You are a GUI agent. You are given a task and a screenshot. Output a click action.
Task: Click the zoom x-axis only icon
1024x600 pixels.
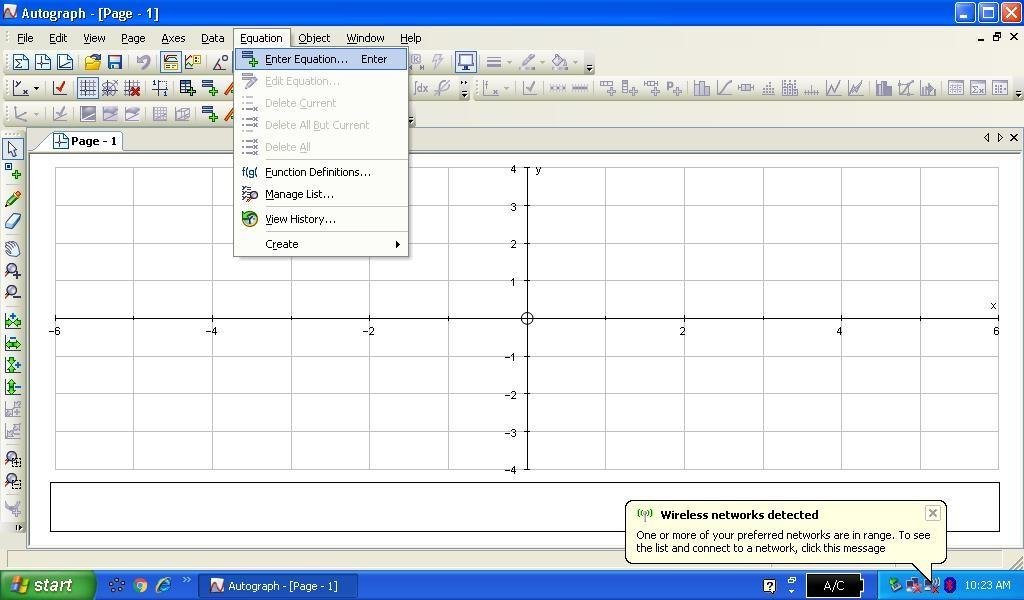pos(12,343)
